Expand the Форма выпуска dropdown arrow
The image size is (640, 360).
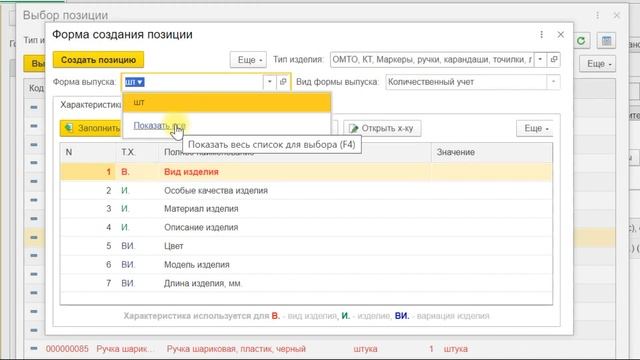(269, 82)
